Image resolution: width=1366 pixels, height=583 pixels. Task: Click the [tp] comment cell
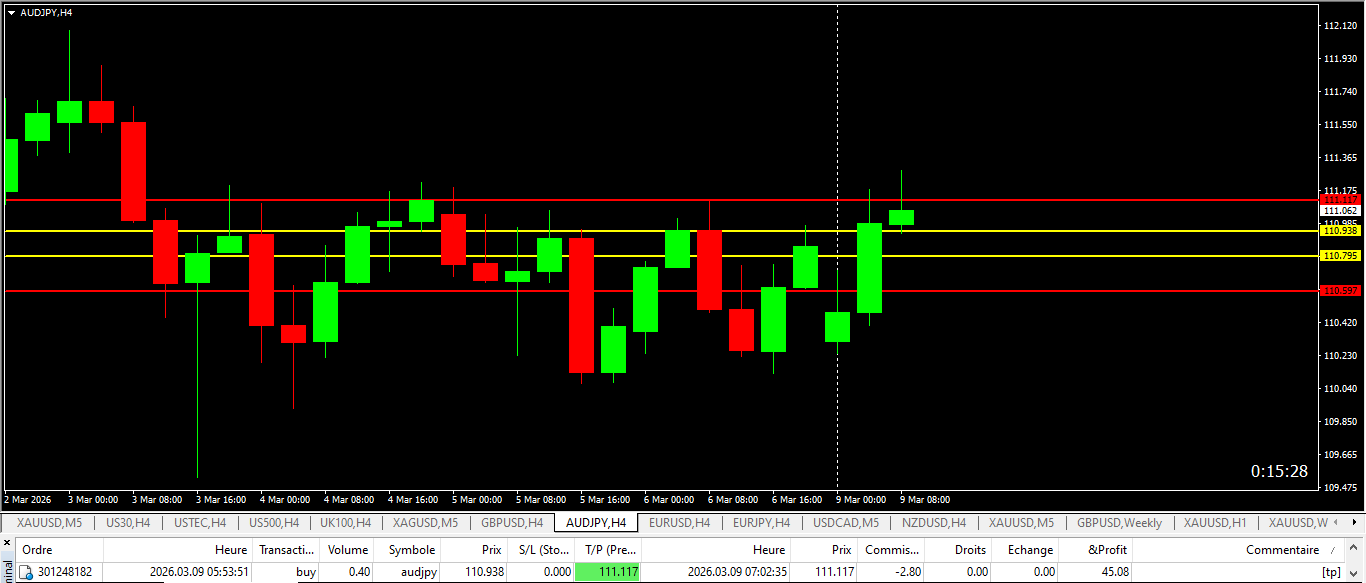tap(1330, 572)
